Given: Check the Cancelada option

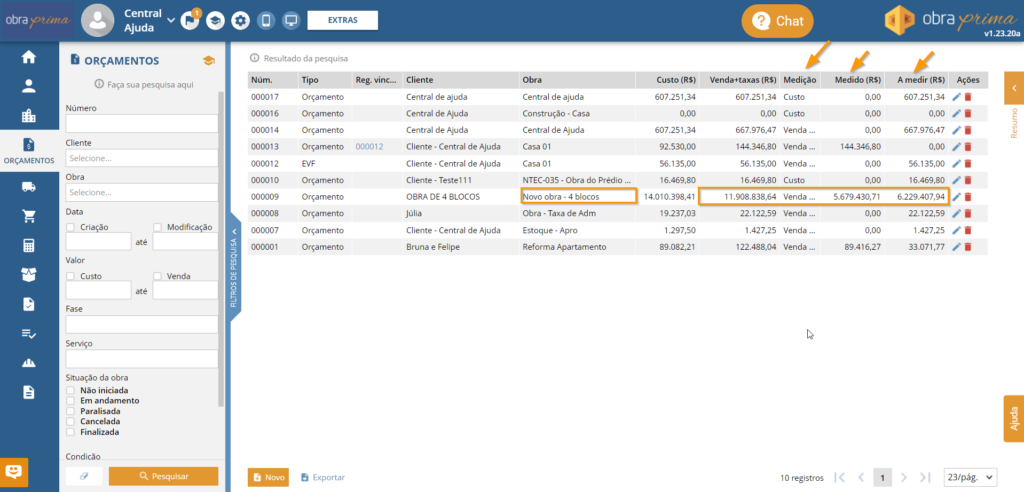Looking at the screenshot, I should [x=71, y=421].
